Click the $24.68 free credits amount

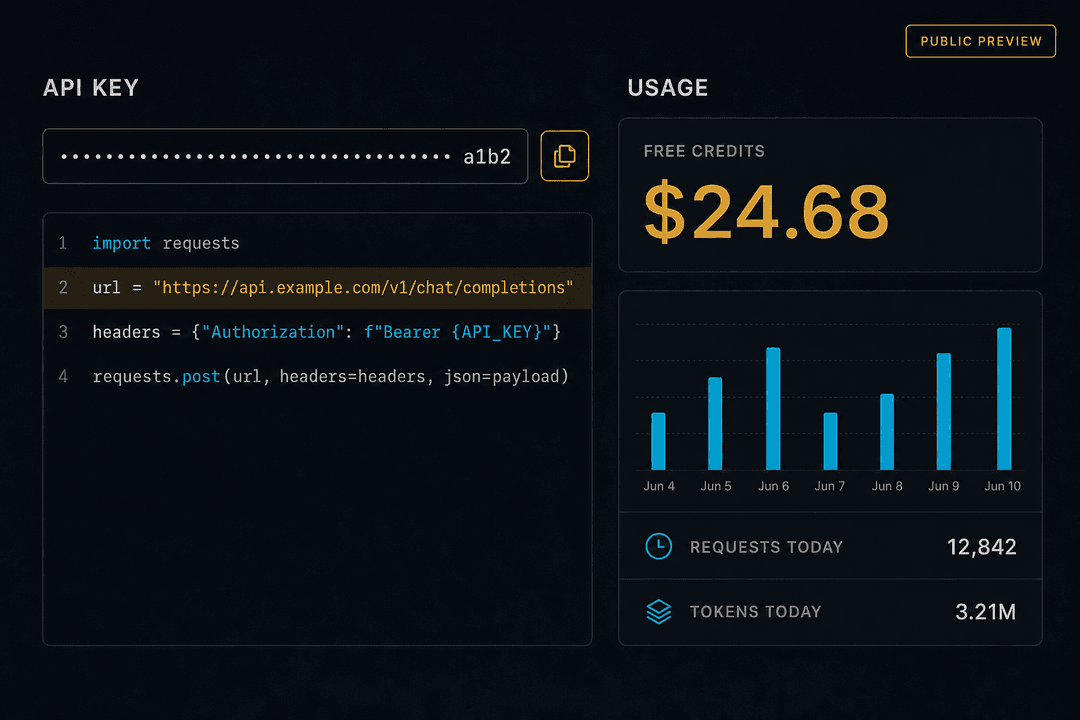(x=766, y=212)
